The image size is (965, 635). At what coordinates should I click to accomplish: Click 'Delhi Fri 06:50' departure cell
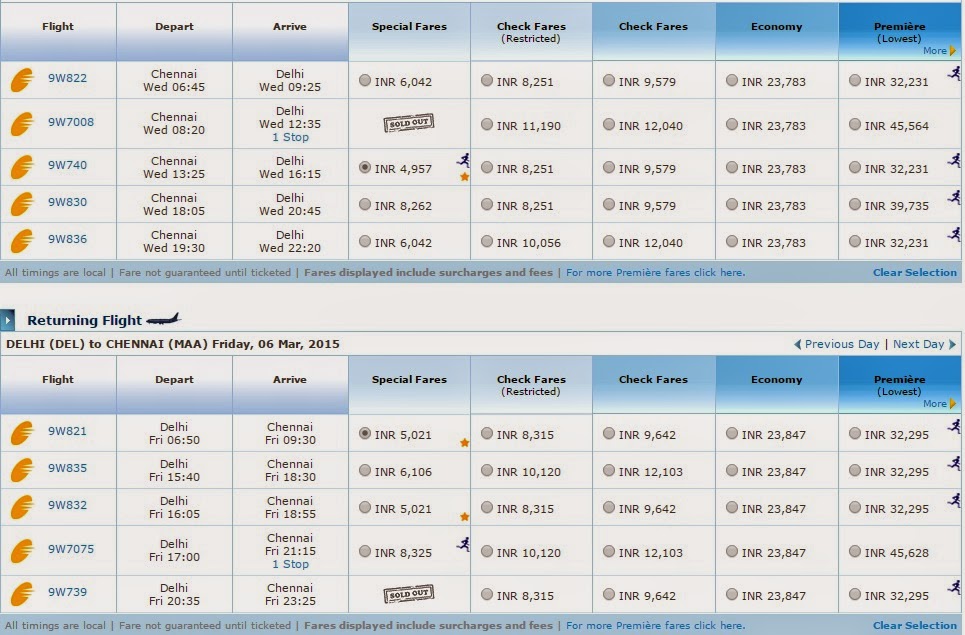174,433
